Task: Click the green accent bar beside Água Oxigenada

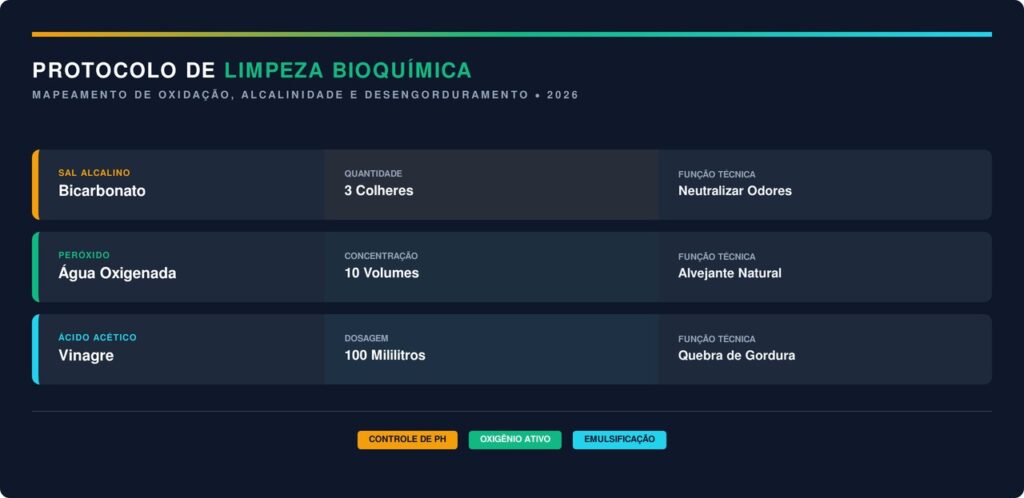Action: [x=35, y=267]
